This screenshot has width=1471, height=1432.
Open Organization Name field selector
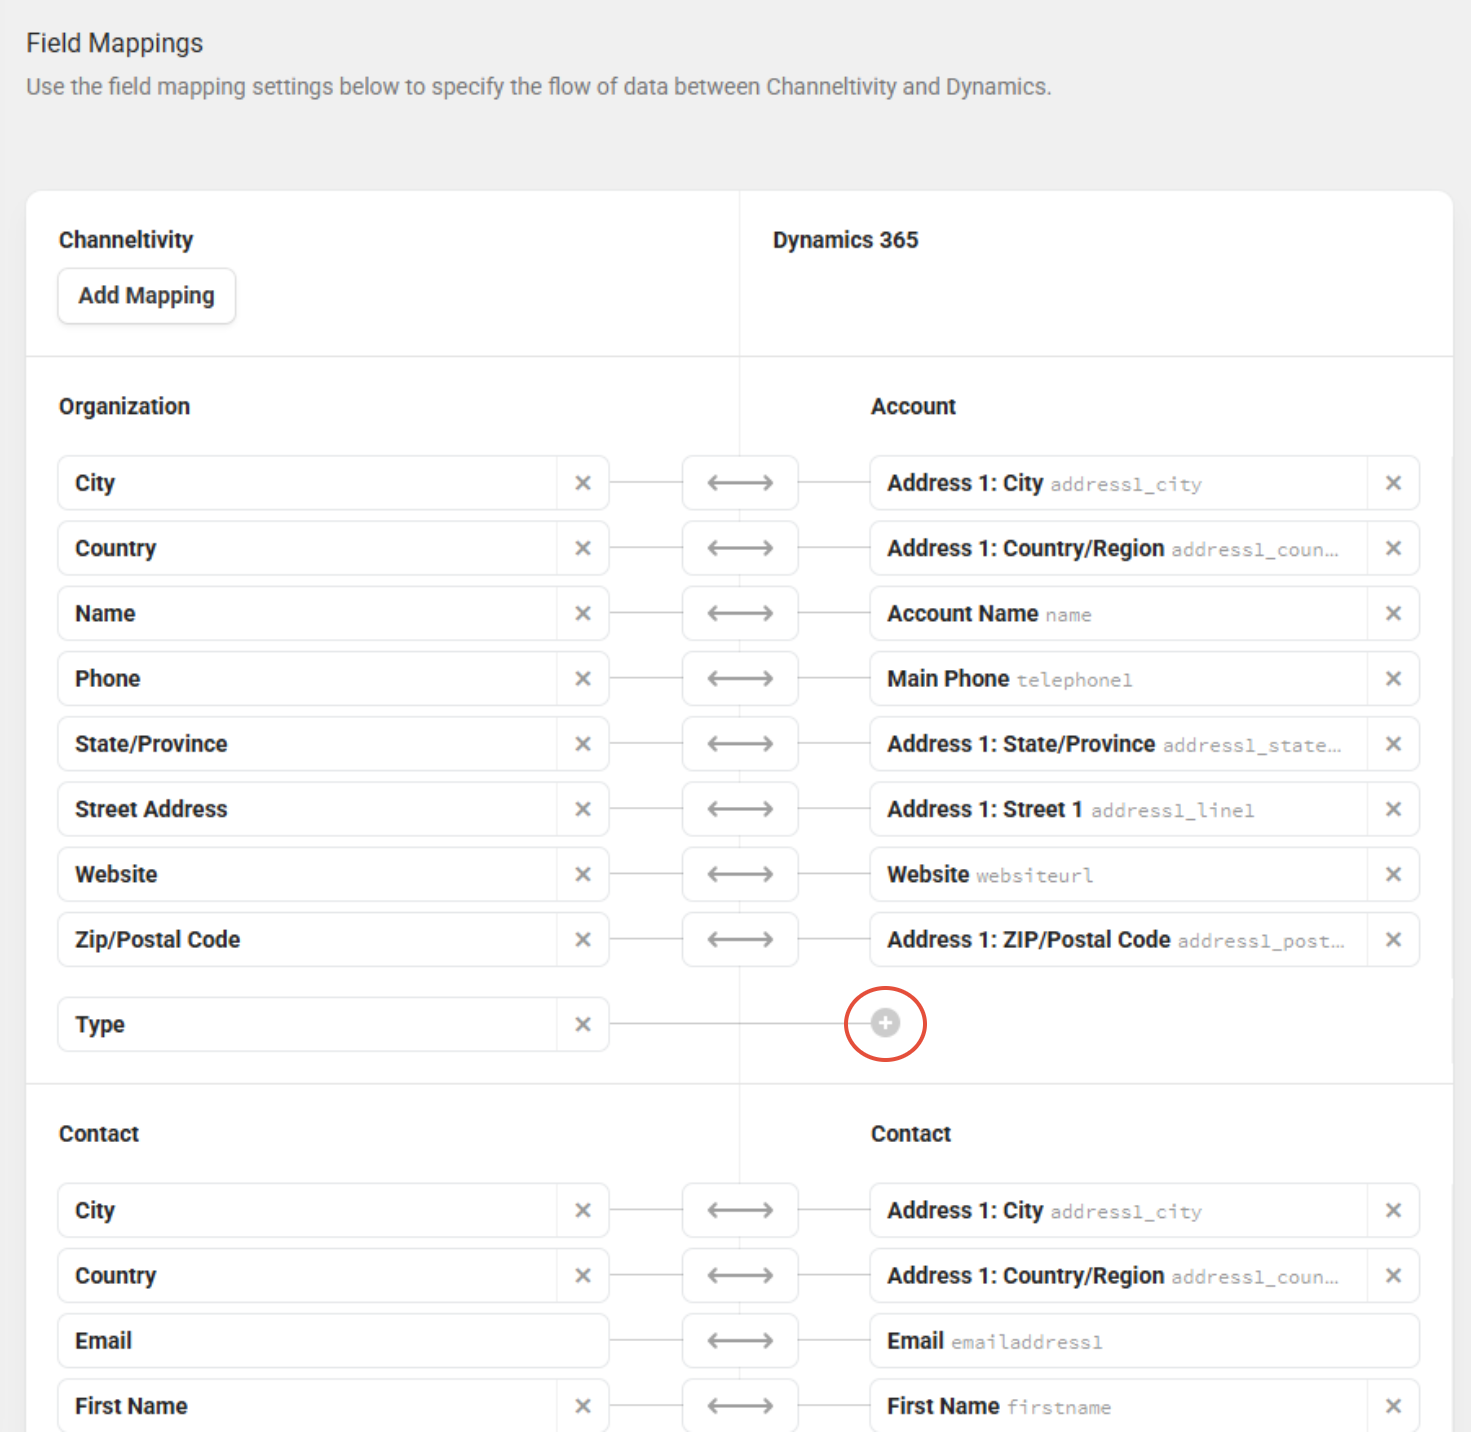point(308,613)
